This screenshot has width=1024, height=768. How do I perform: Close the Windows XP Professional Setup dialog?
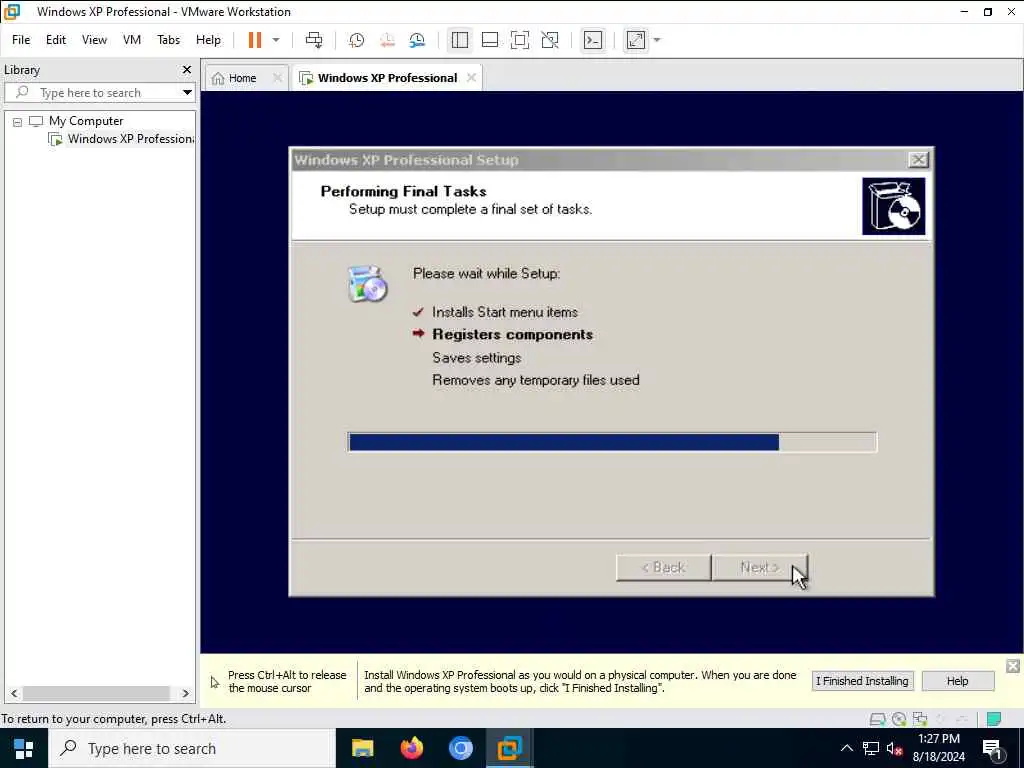tap(918, 159)
